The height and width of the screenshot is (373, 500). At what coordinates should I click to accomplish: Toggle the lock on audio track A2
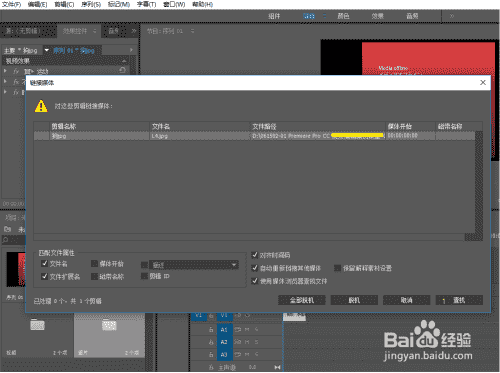point(211,342)
